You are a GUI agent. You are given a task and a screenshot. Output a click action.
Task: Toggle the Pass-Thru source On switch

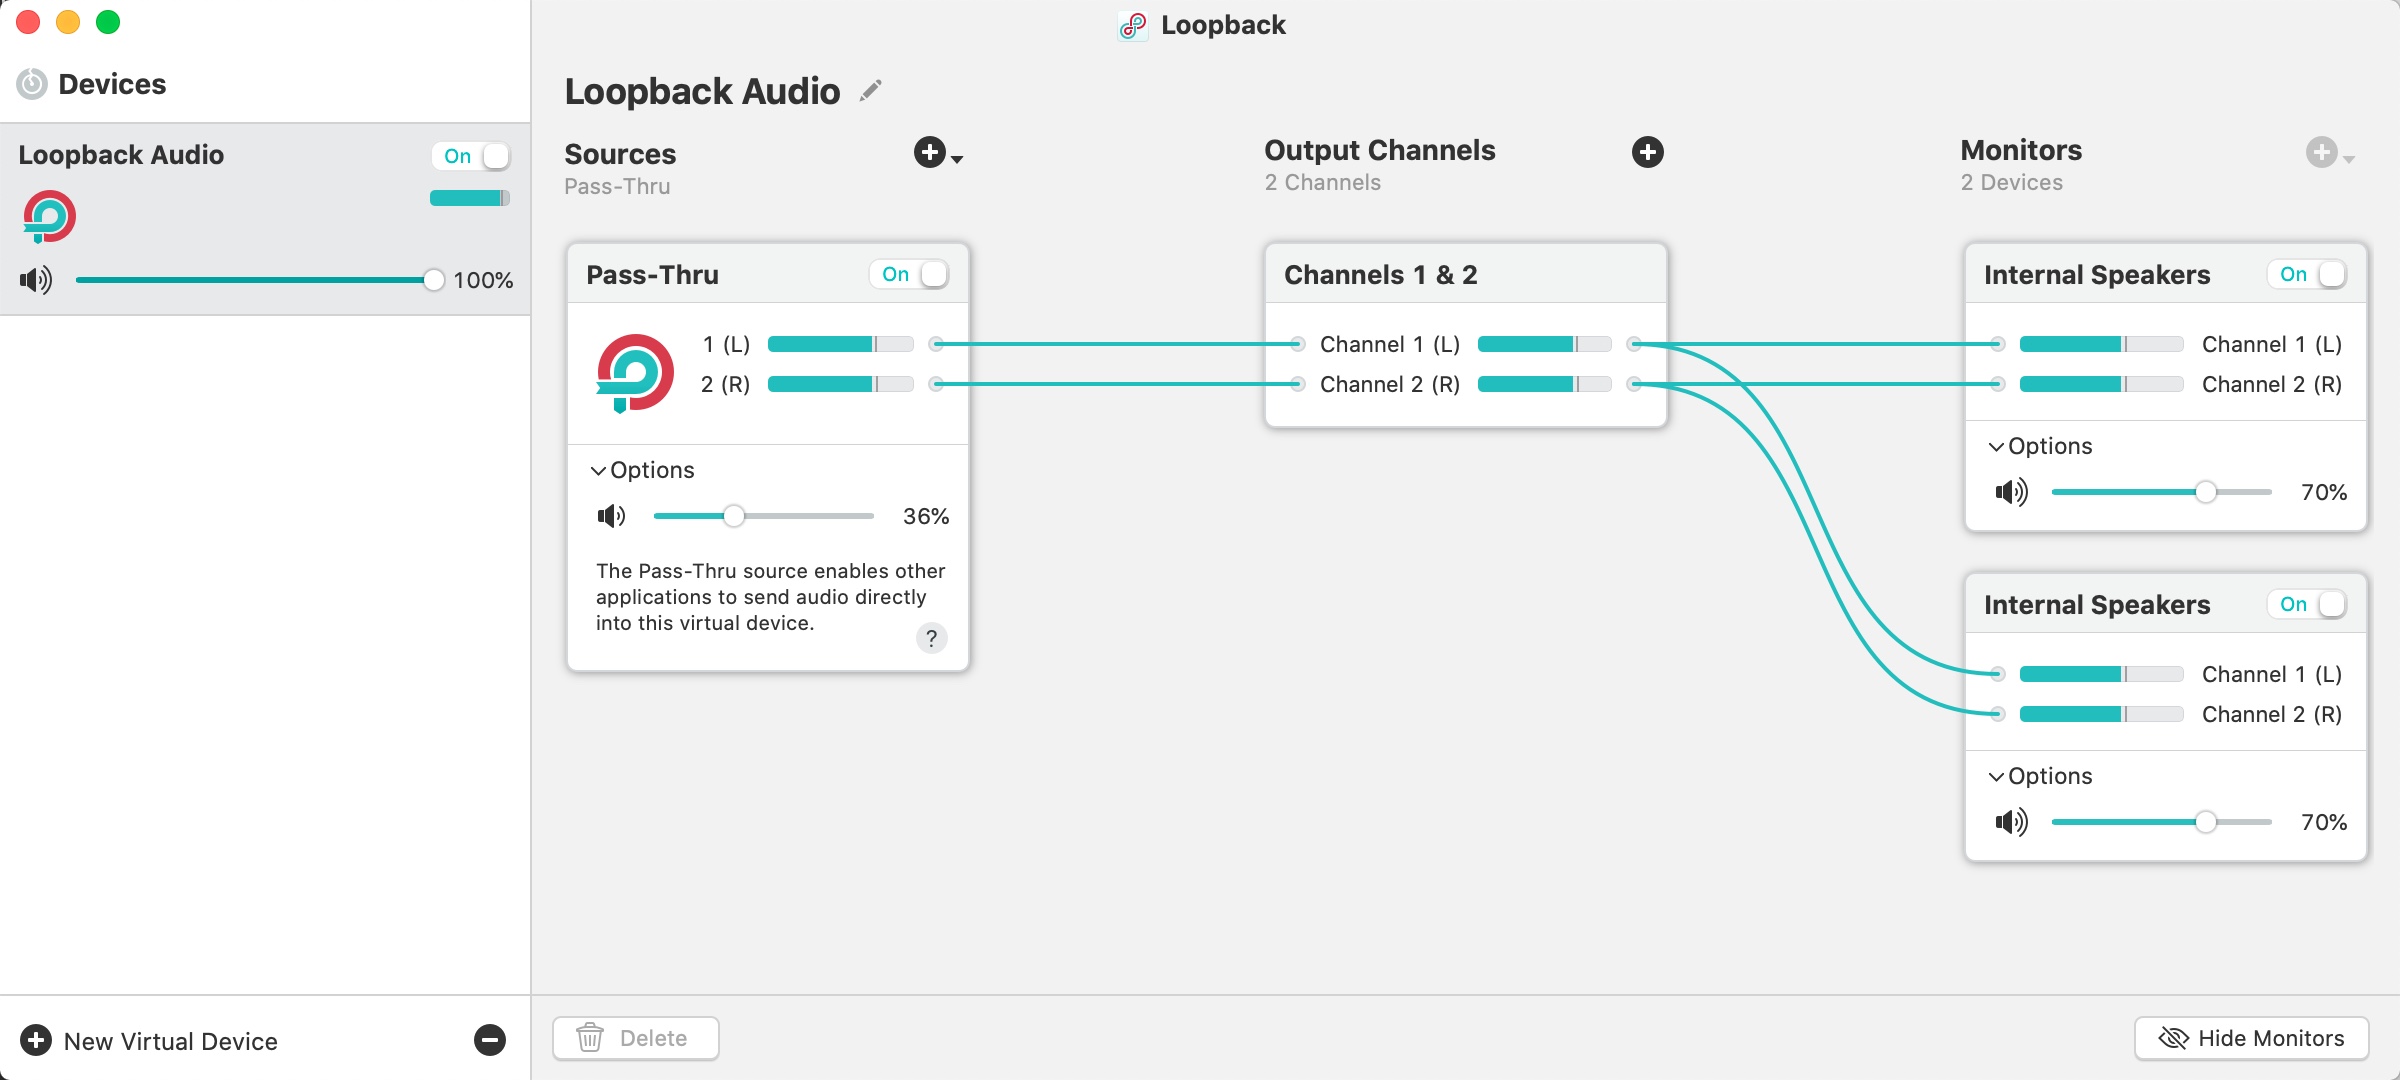[x=909, y=274]
